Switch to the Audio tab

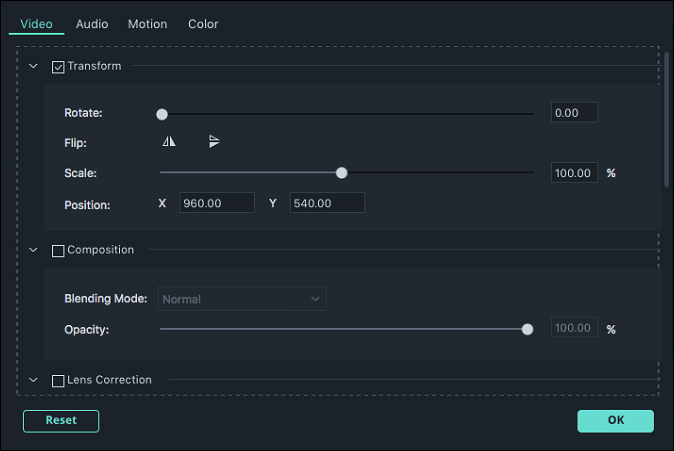tap(92, 24)
